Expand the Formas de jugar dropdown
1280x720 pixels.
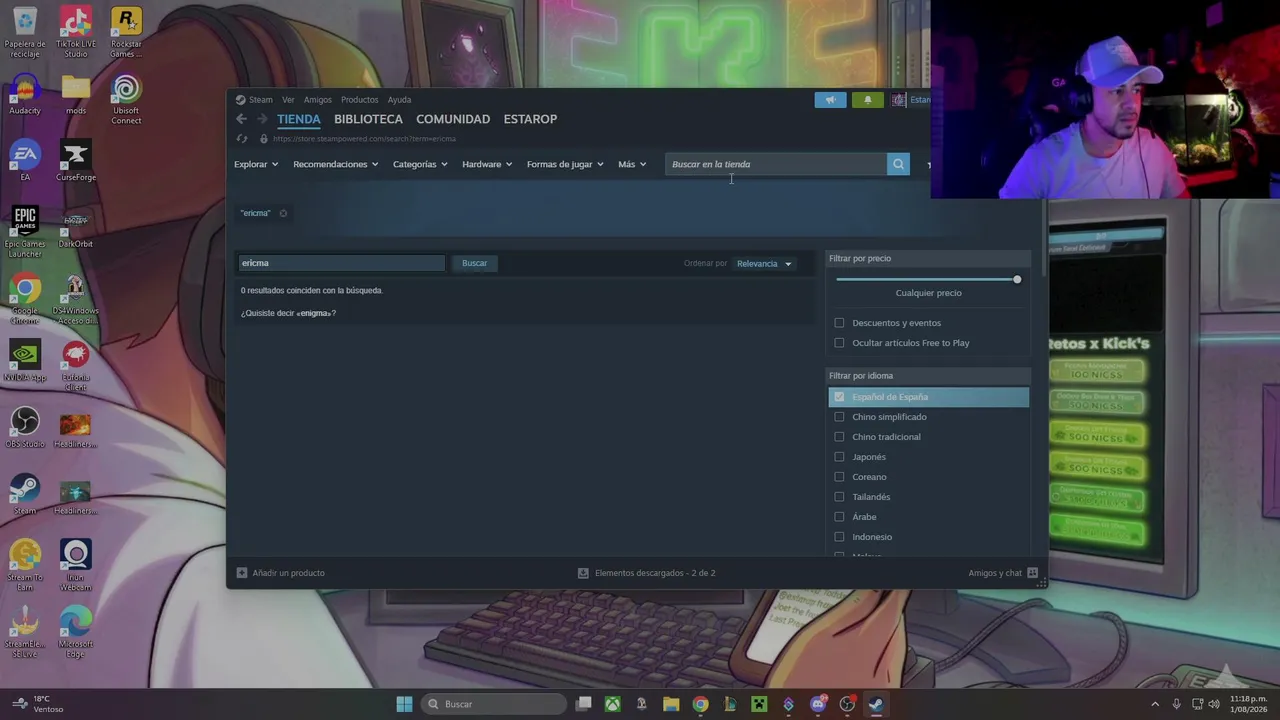pyautogui.click(x=565, y=164)
